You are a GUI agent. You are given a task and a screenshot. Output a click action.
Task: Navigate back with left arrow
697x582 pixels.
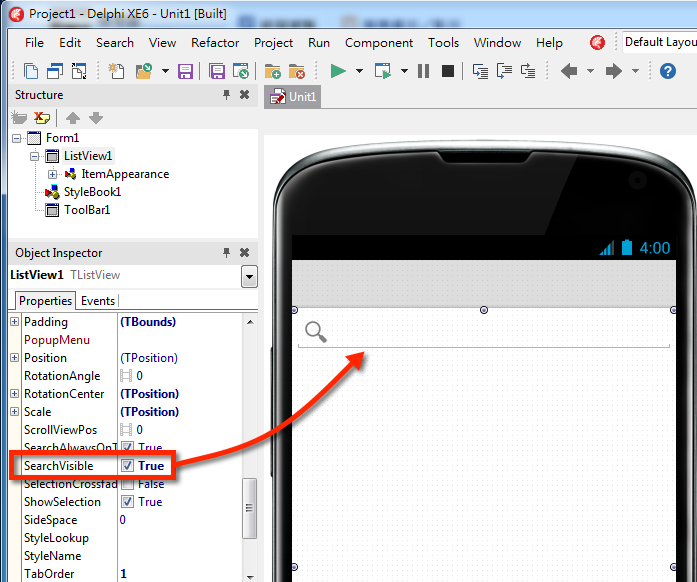(569, 71)
